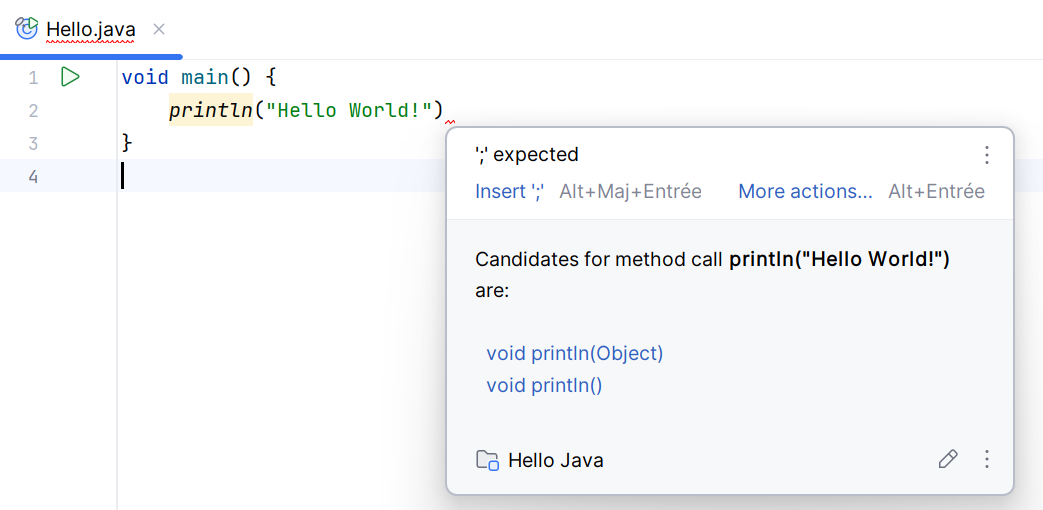Screen dimensions: 1043x510
Task: Click the Hello Java module folder icon
Action: point(487,460)
